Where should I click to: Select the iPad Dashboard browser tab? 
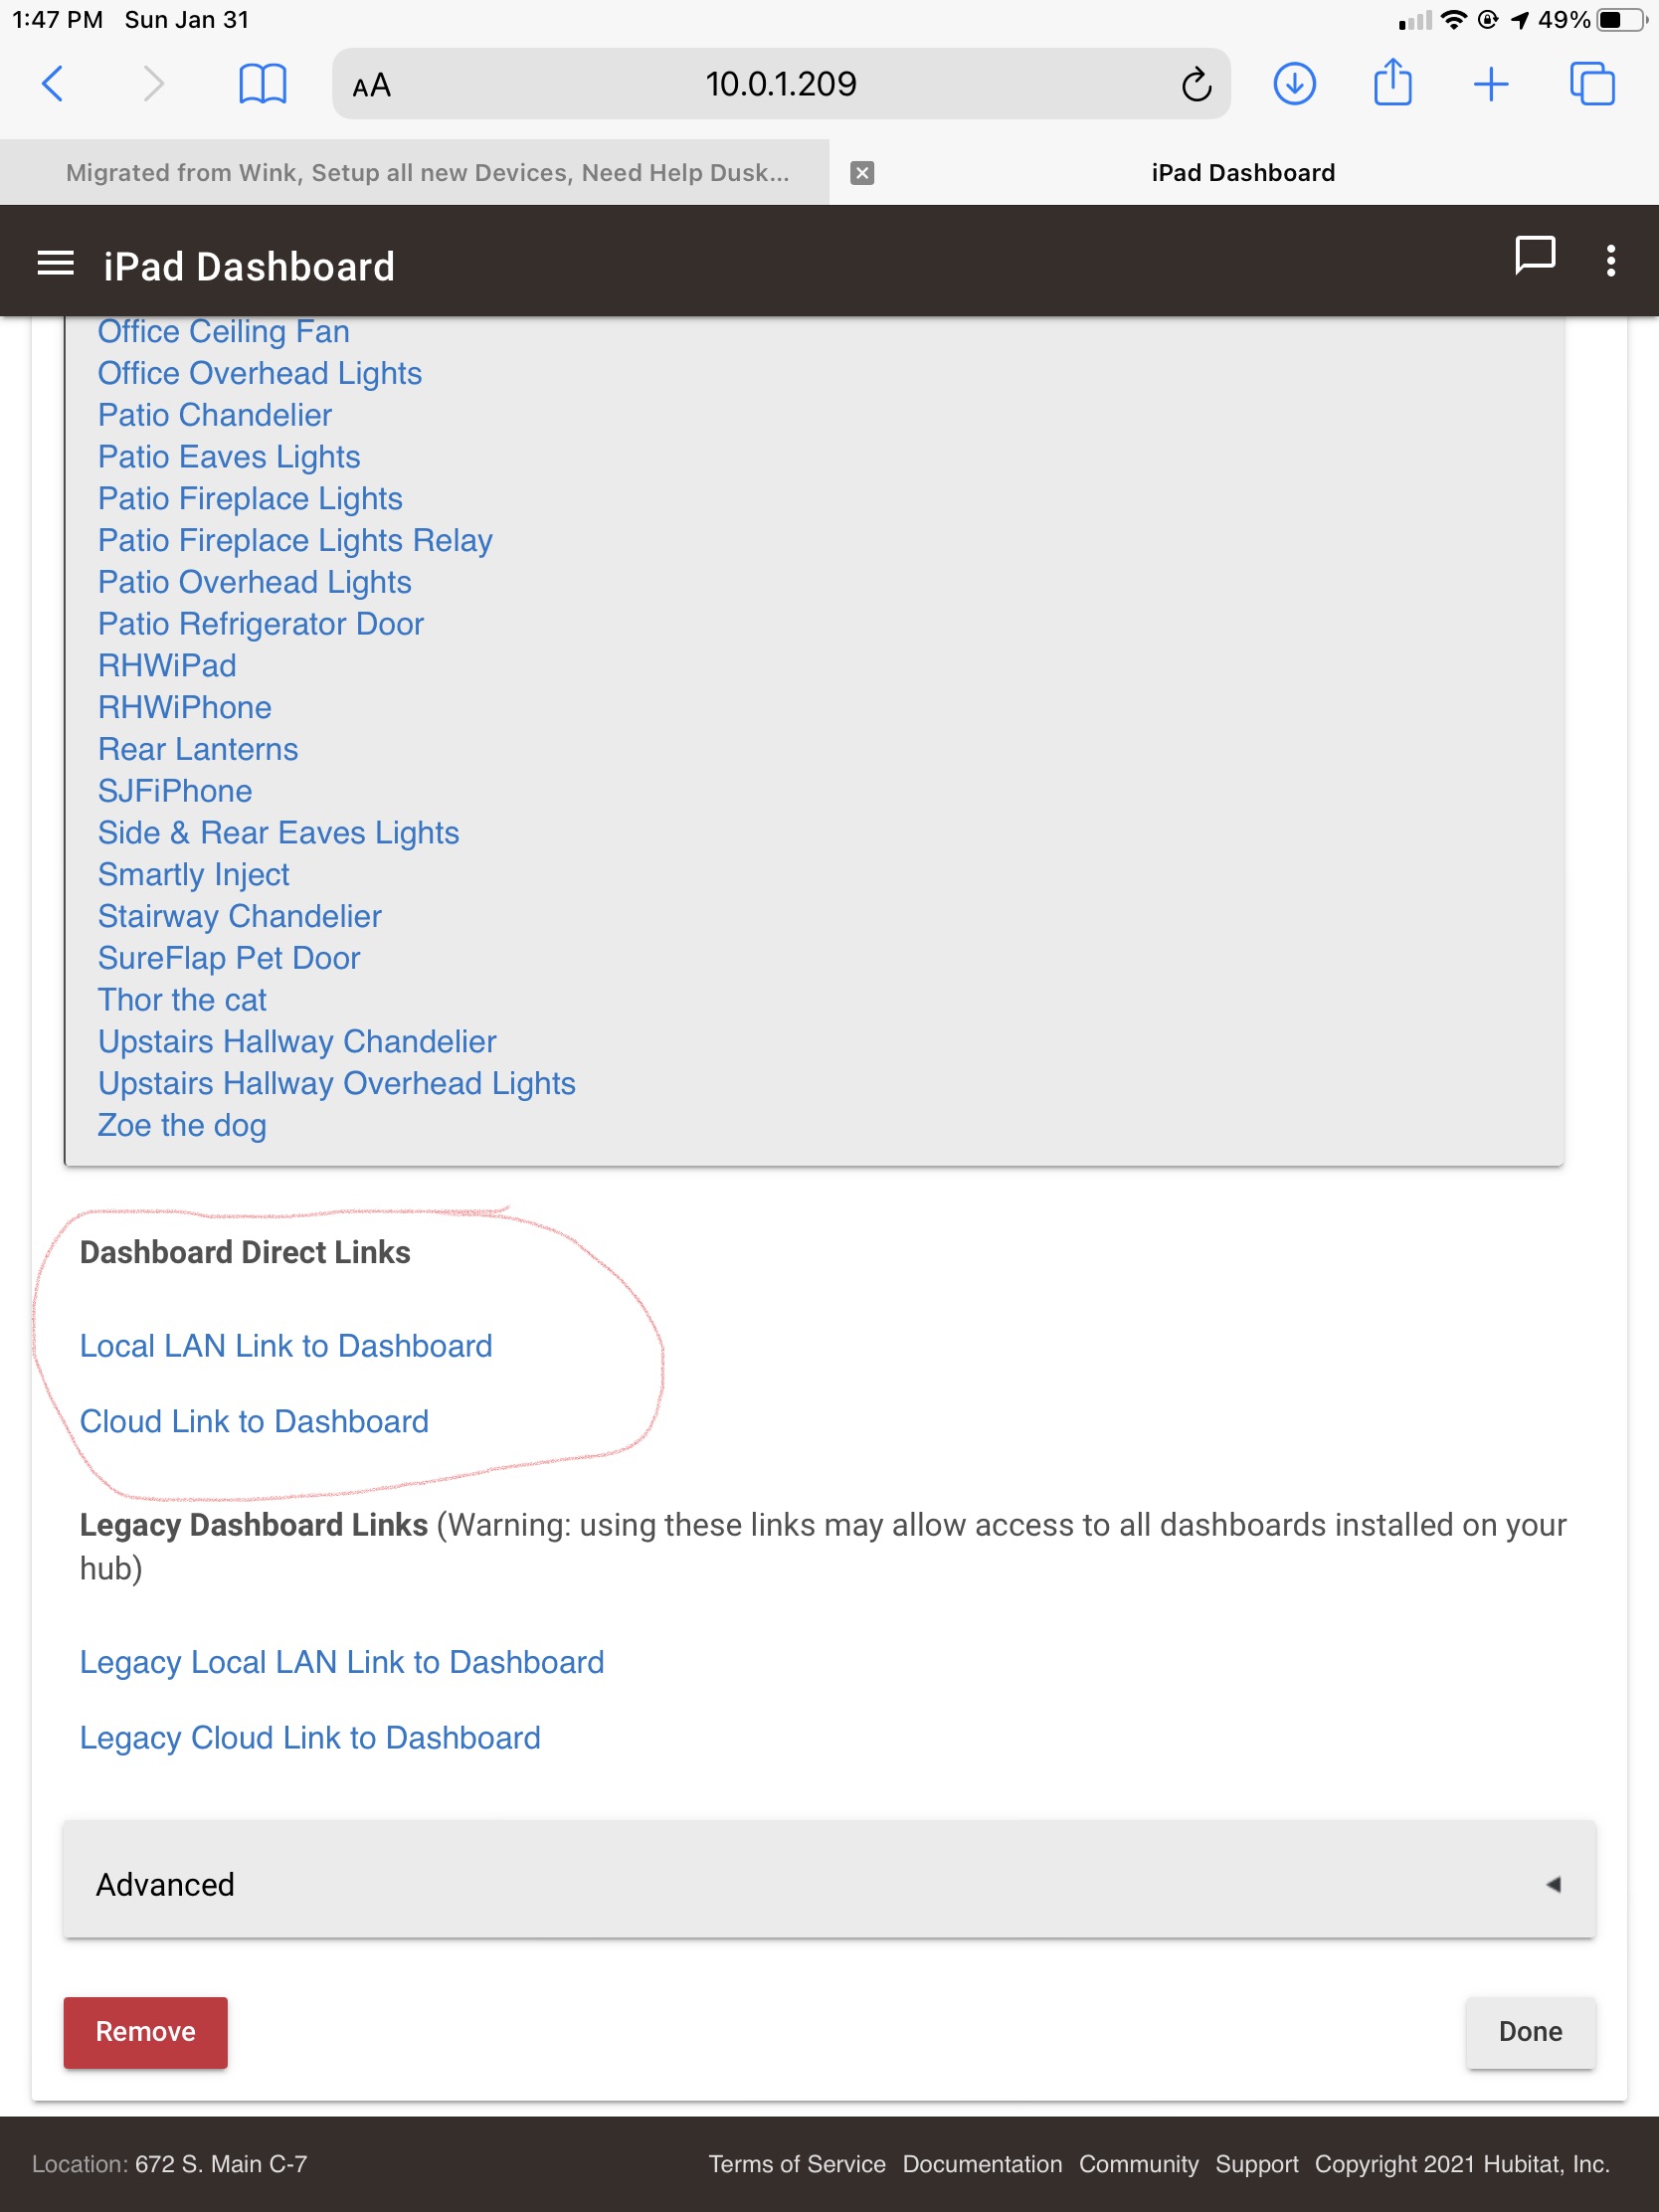point(1243,173)
